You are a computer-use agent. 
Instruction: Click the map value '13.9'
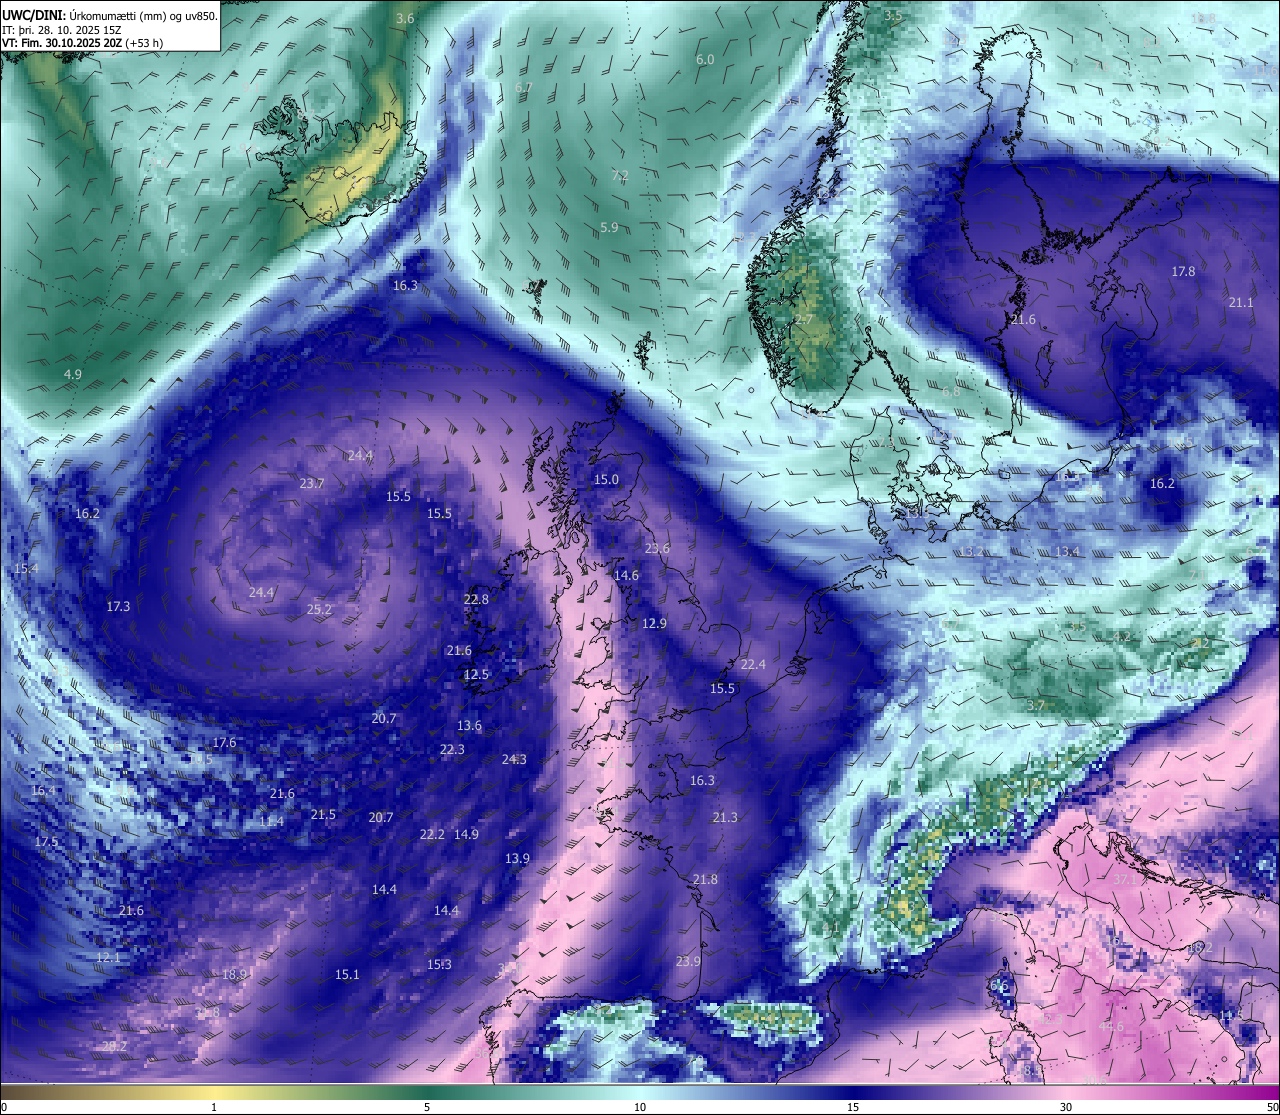(517, 859)
